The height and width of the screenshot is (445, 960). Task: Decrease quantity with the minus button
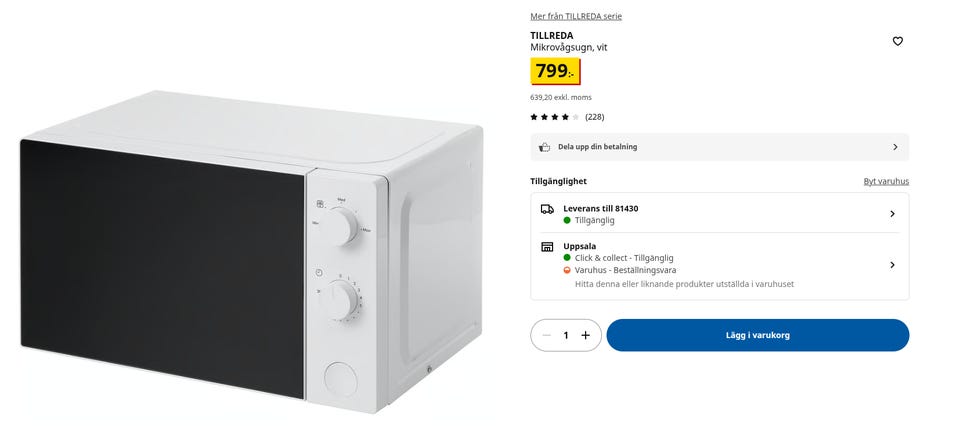pos(547,335)
